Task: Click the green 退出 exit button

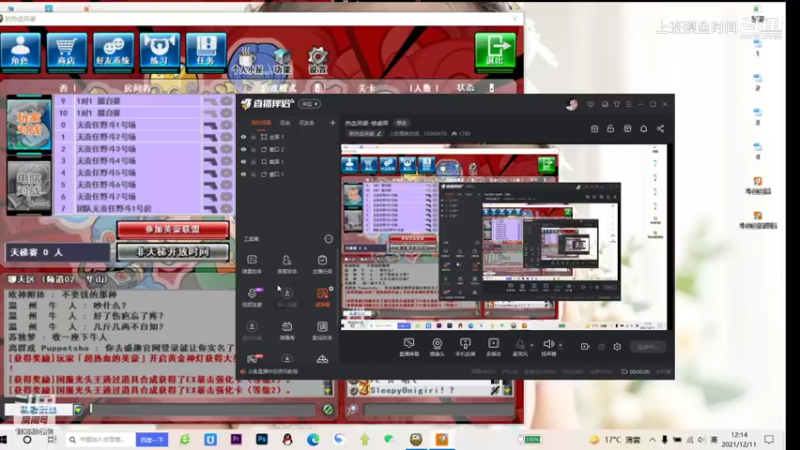Action: click(495, 50)
